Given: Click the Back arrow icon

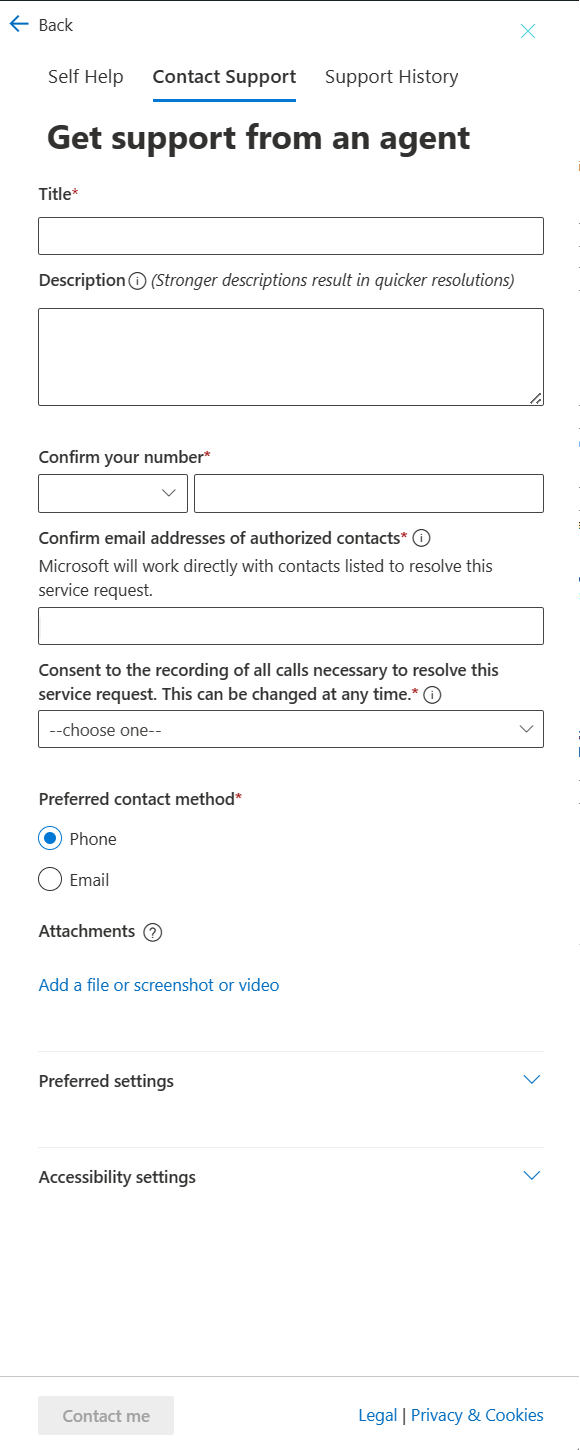Looking at the screenshot, I should [x=19, y=24].
